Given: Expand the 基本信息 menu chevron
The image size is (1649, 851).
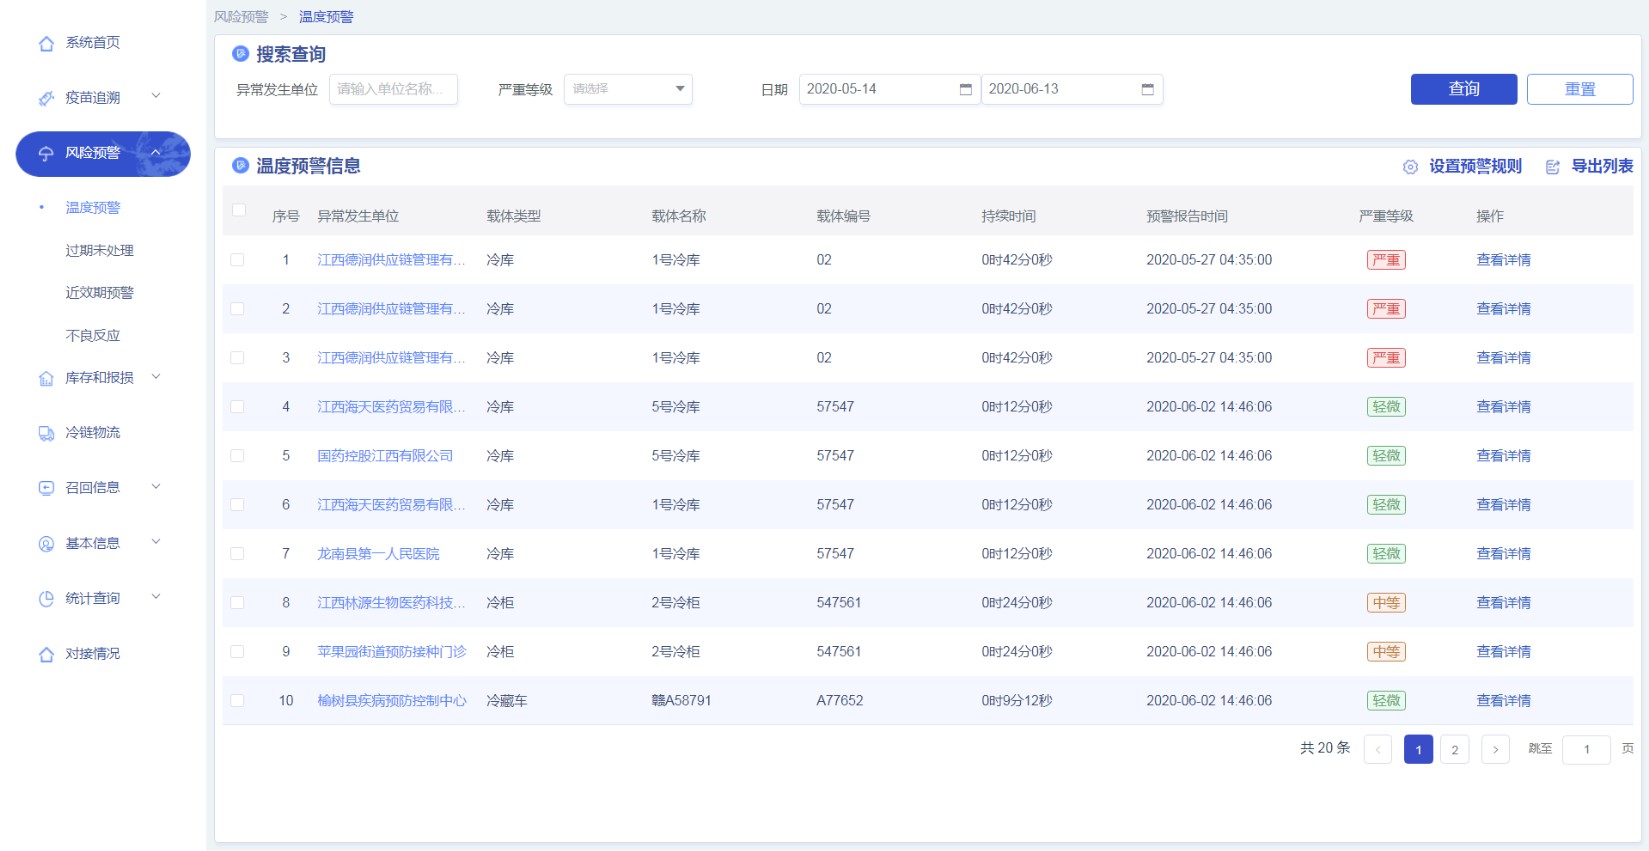Looking at the screenshot, I should pyautogui.click(x=156, y=542).
